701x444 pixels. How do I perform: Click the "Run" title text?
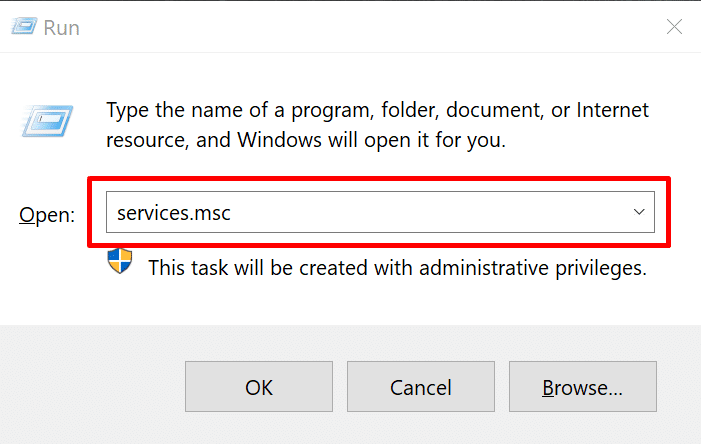[x=60, y=27]
